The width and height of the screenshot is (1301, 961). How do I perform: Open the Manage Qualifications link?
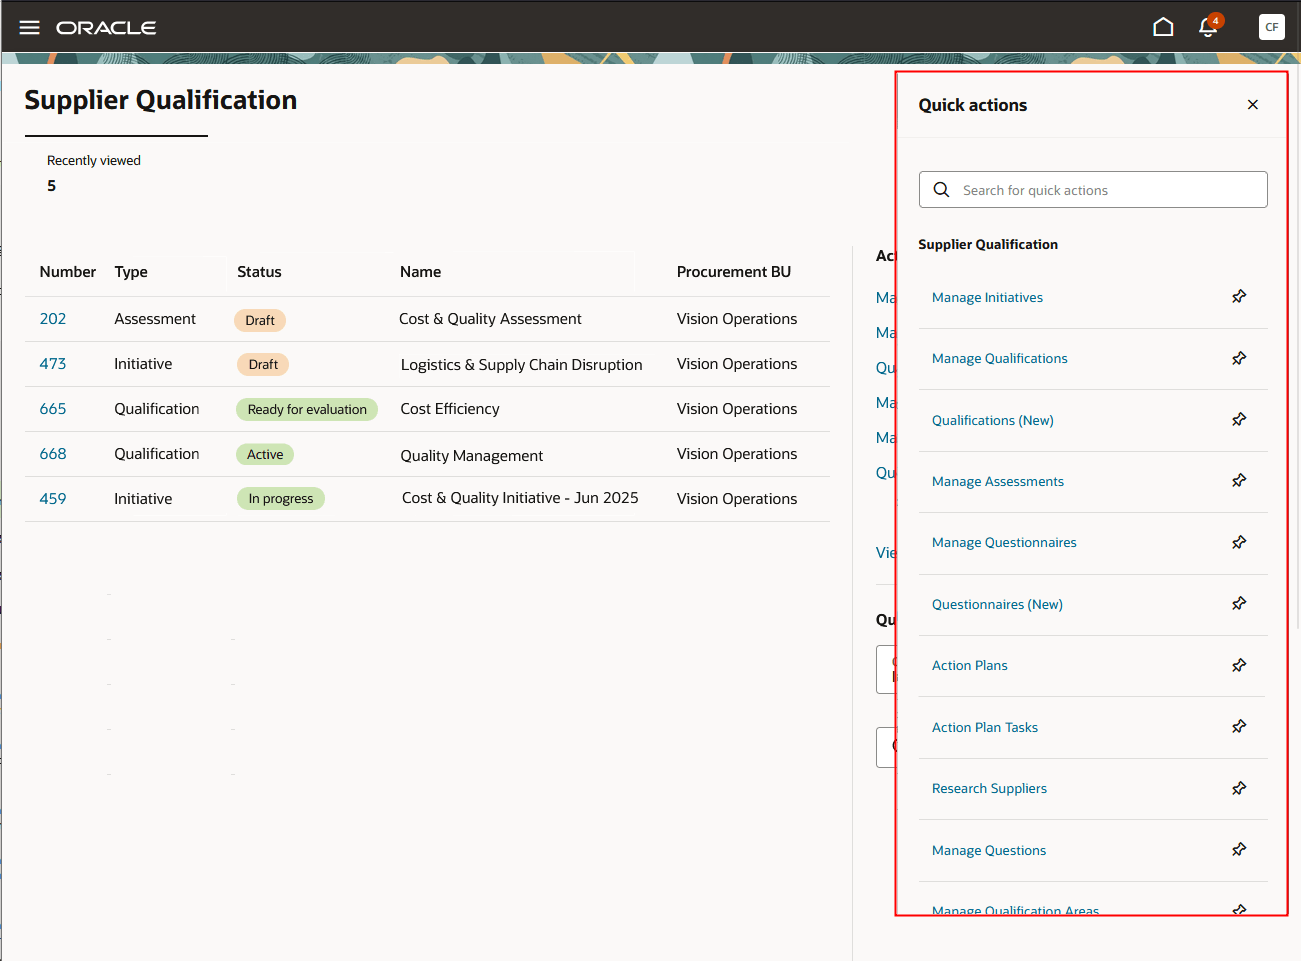point(1000,358)
